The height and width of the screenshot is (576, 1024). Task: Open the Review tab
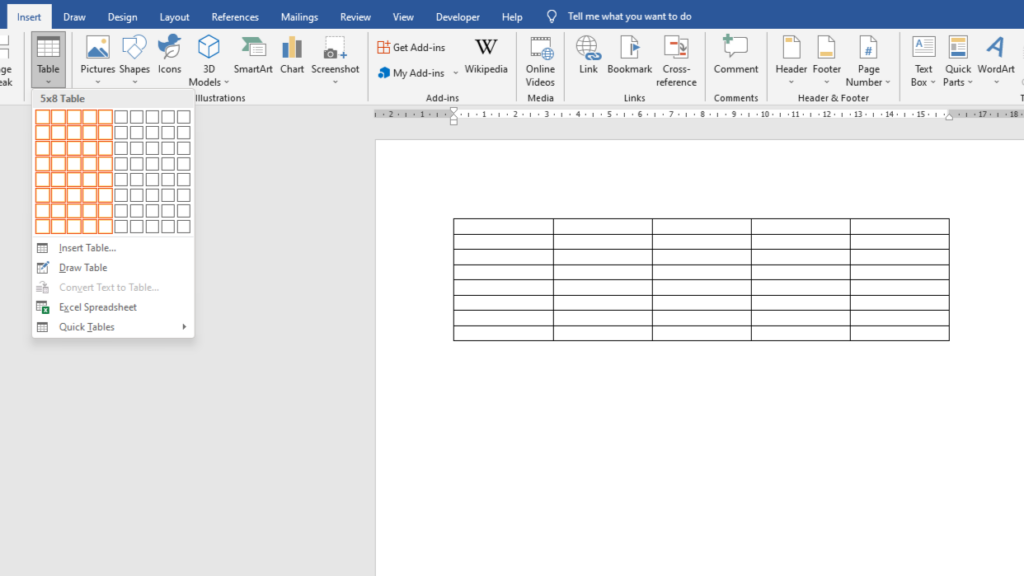pyautogui.click(x=355, y=17)
